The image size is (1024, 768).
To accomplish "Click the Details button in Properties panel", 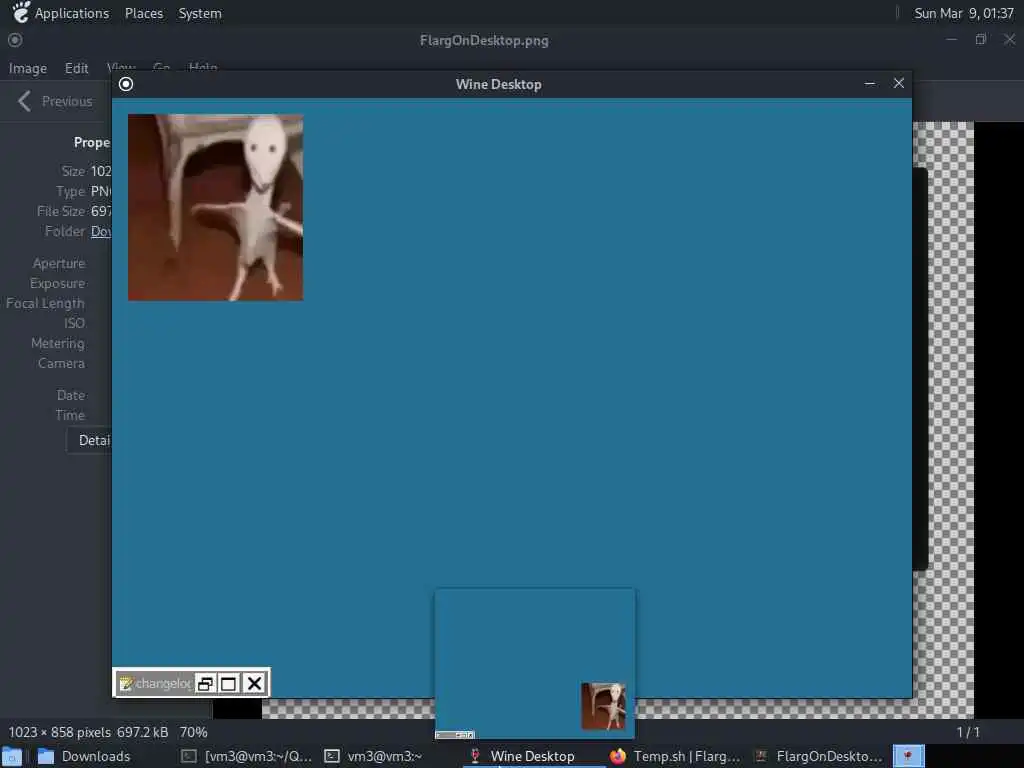I will click(89, 440).
